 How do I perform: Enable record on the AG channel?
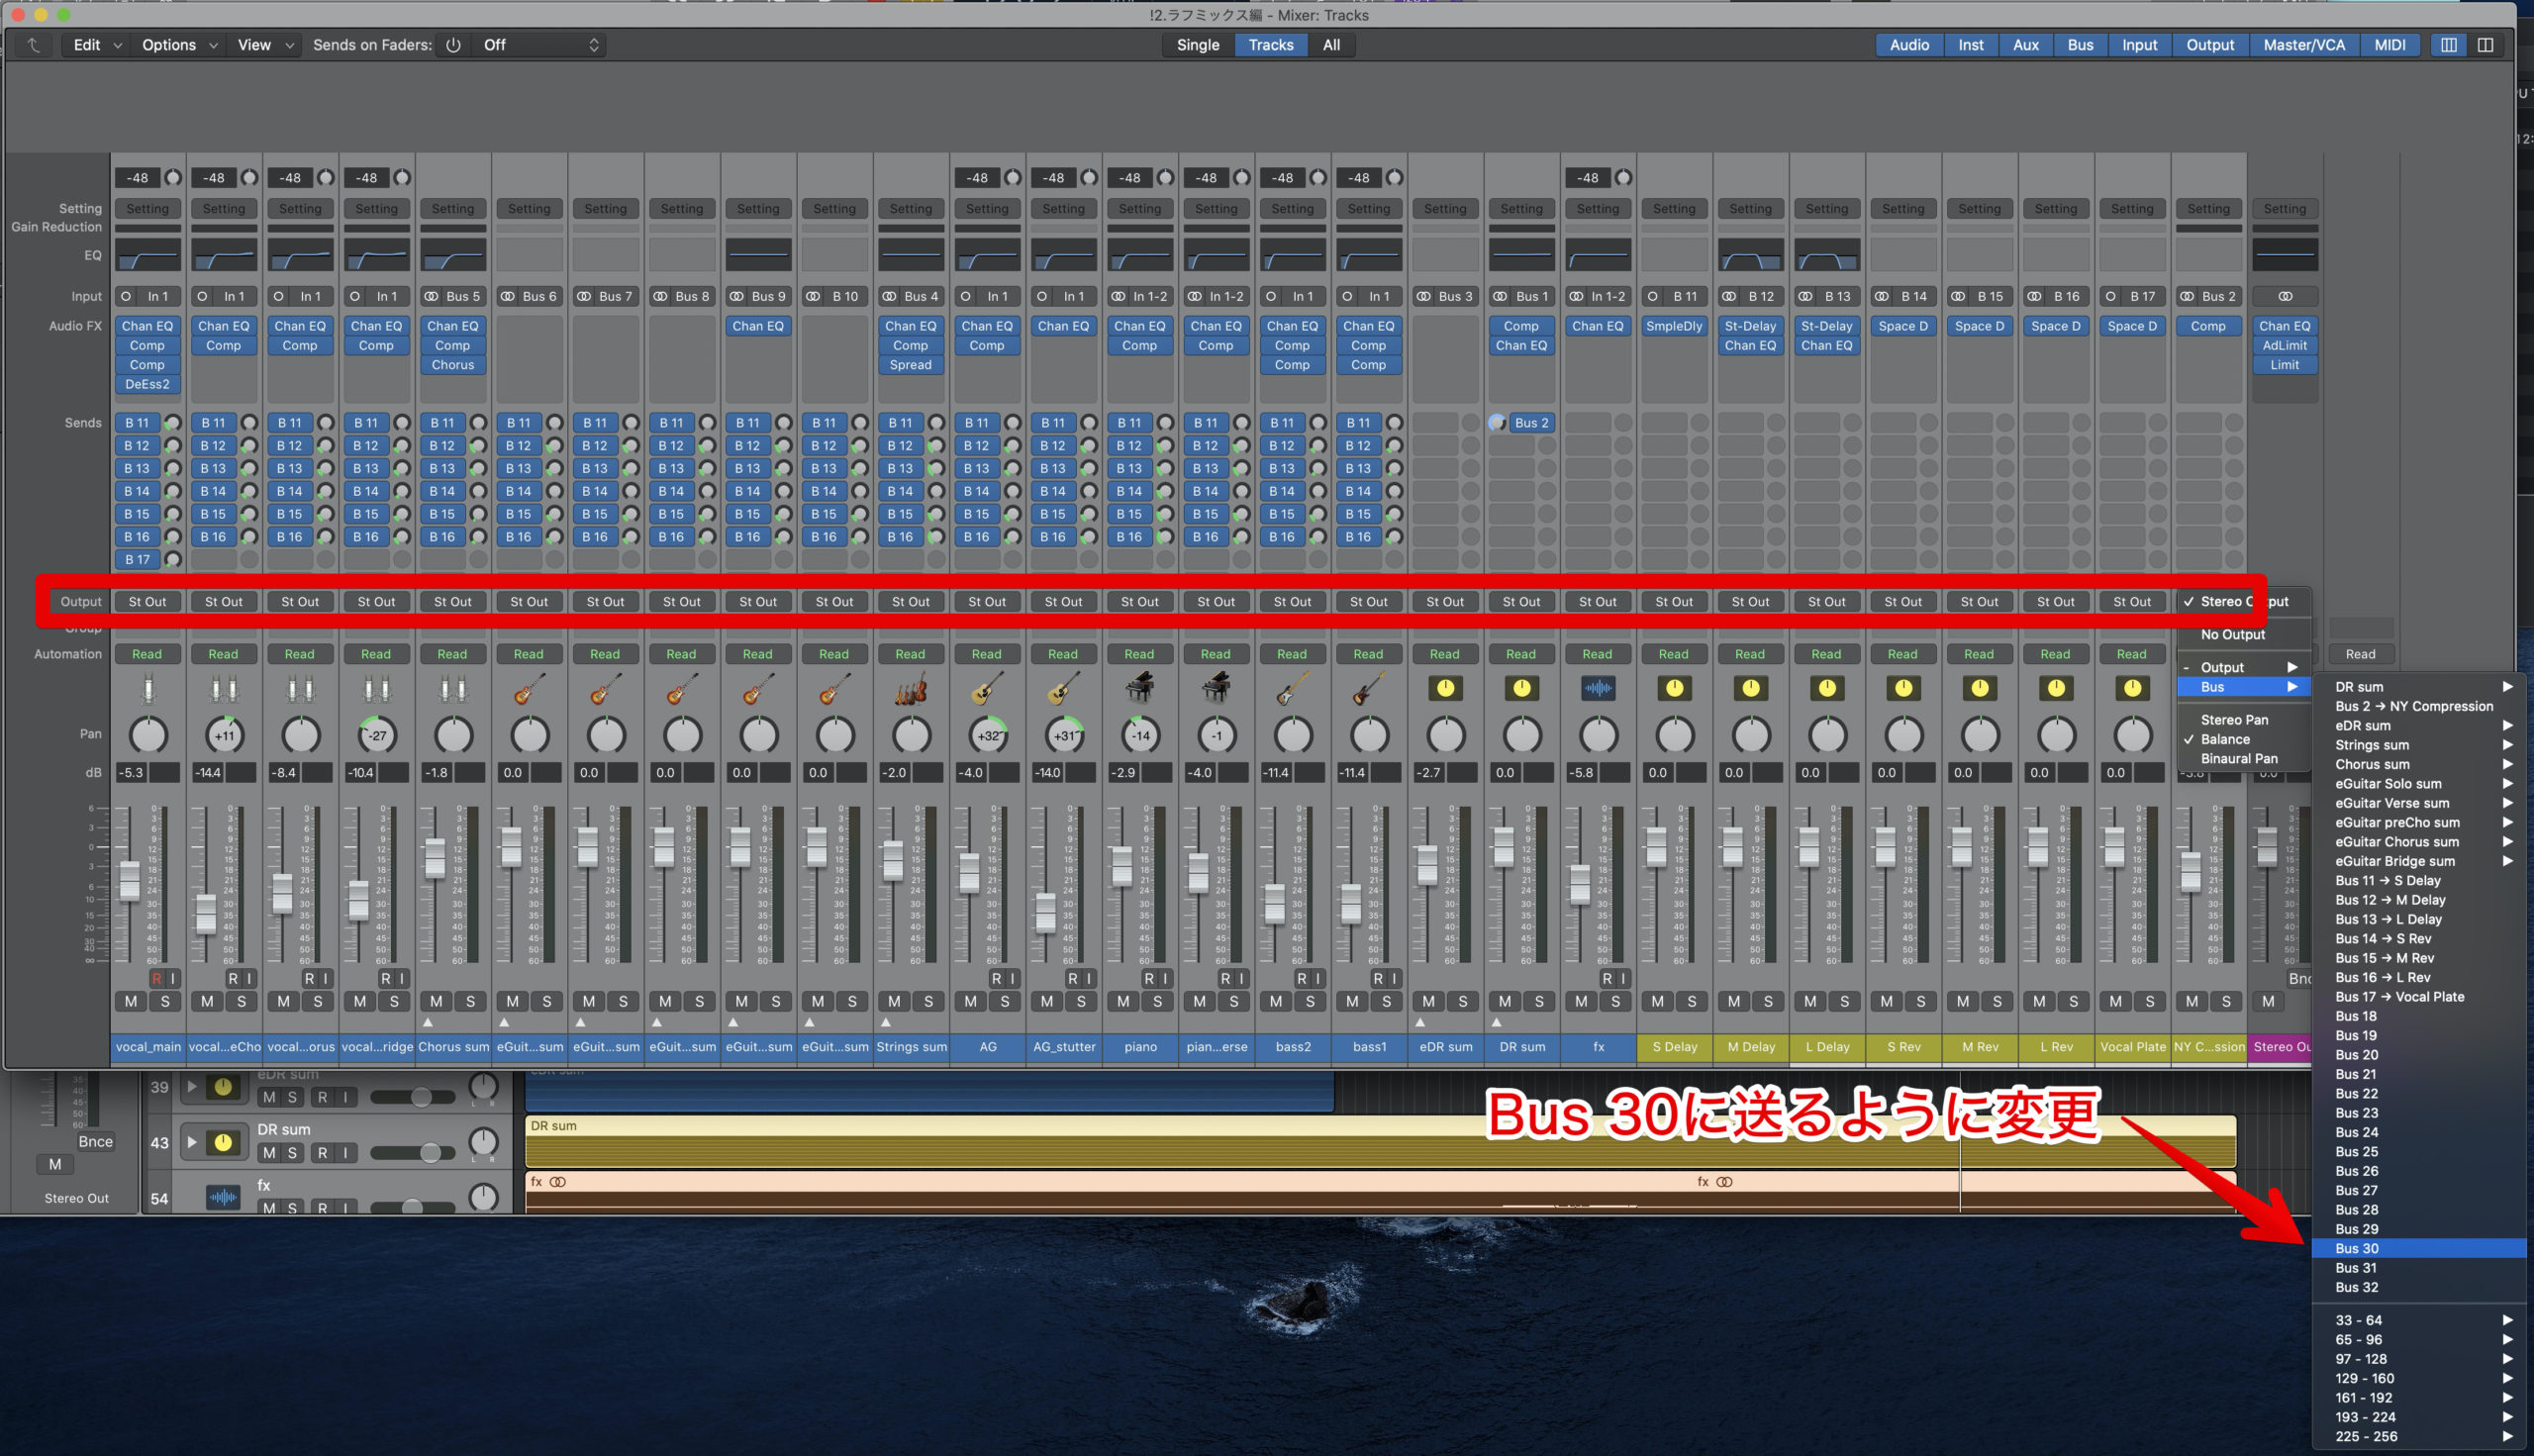[x=995, y=978]
